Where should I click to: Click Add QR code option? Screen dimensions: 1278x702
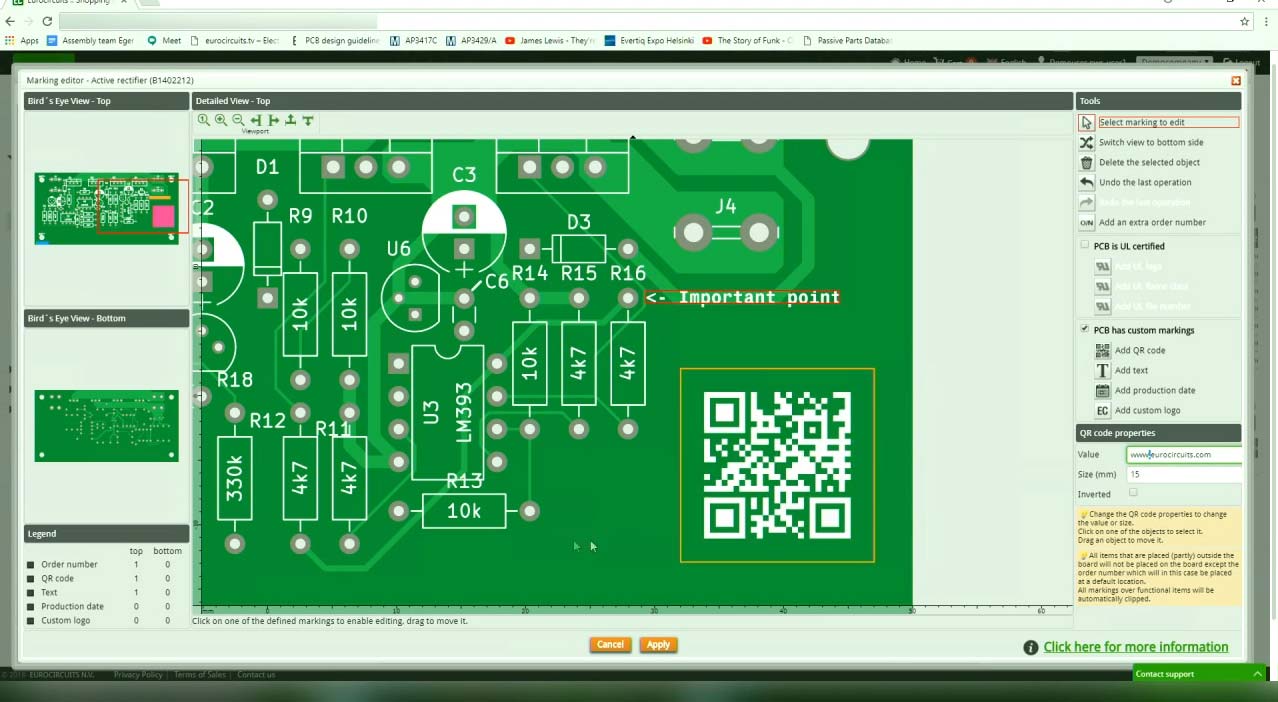[1140, 350]
